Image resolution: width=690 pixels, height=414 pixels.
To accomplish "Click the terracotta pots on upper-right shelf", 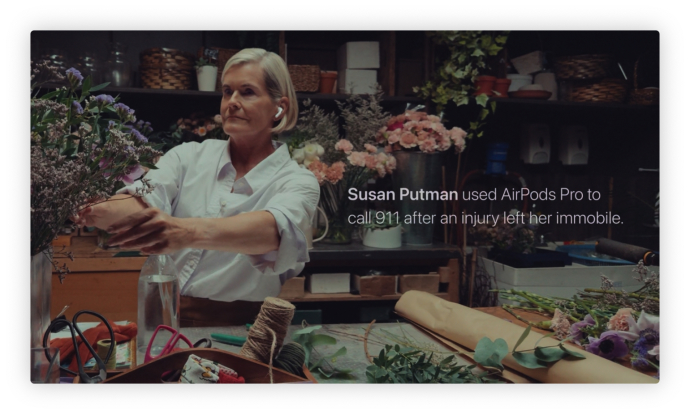I will (x=493, y=85).
